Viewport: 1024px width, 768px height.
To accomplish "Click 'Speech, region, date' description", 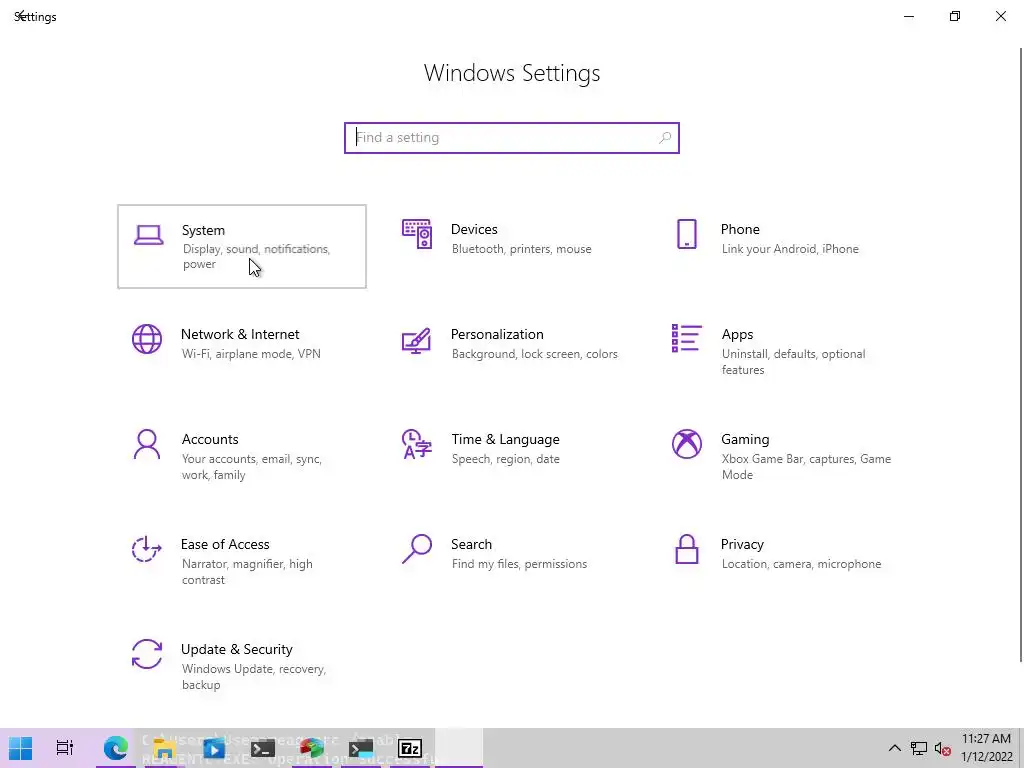I will tap(505, 459).
